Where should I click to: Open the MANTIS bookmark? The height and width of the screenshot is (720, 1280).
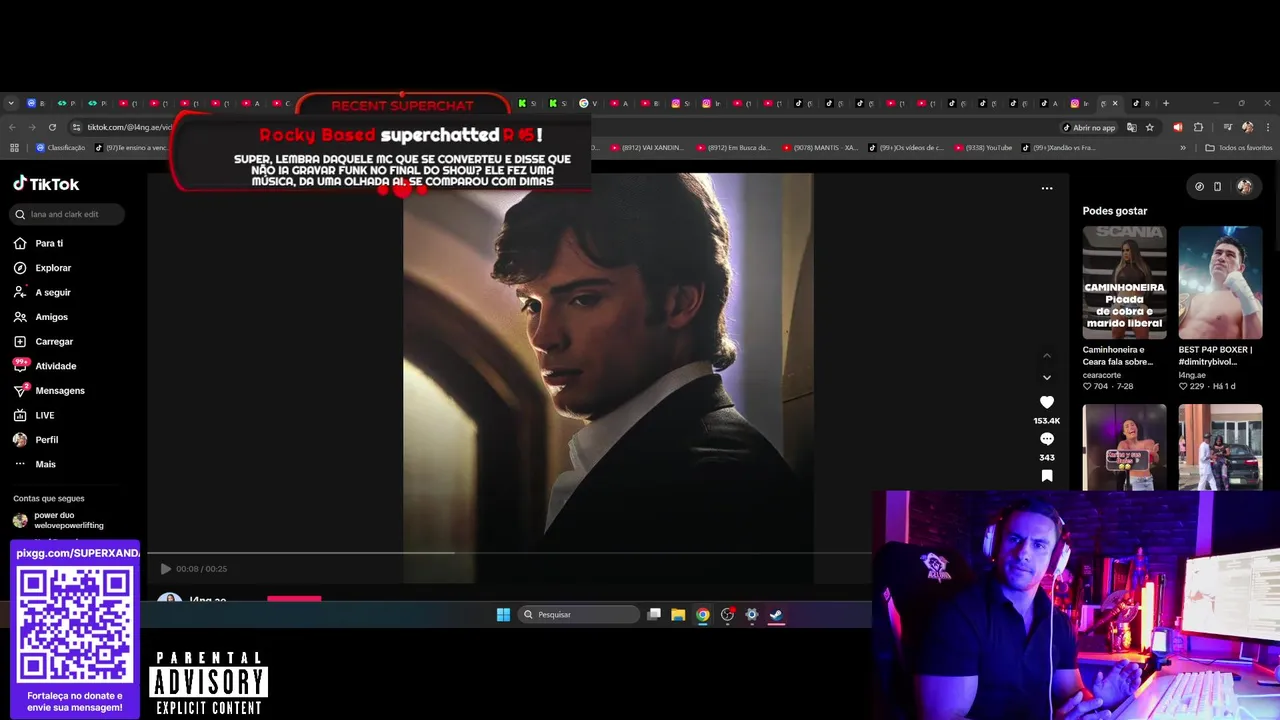(x=820, y=148)
